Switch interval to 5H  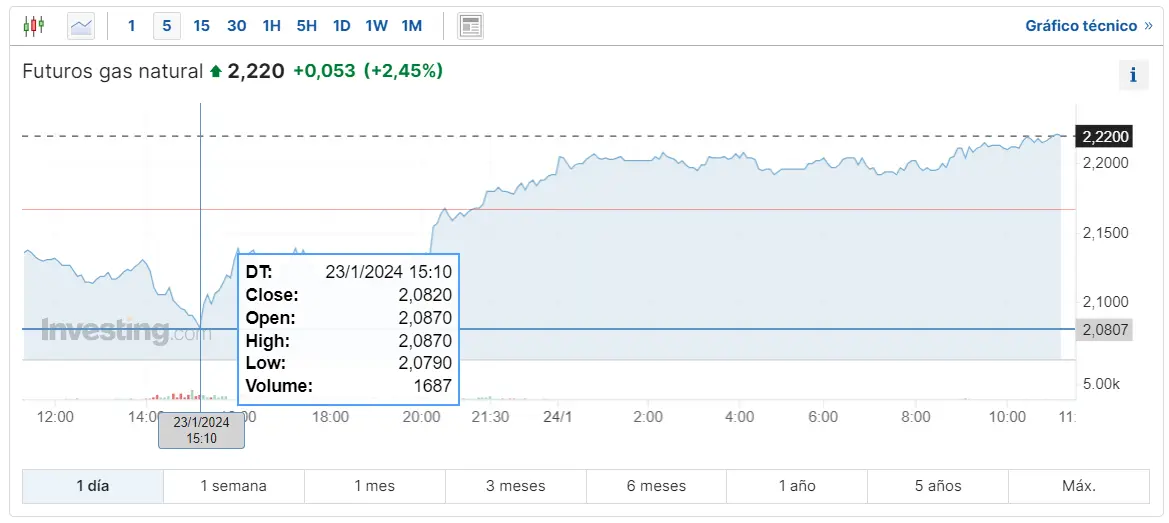306,26
